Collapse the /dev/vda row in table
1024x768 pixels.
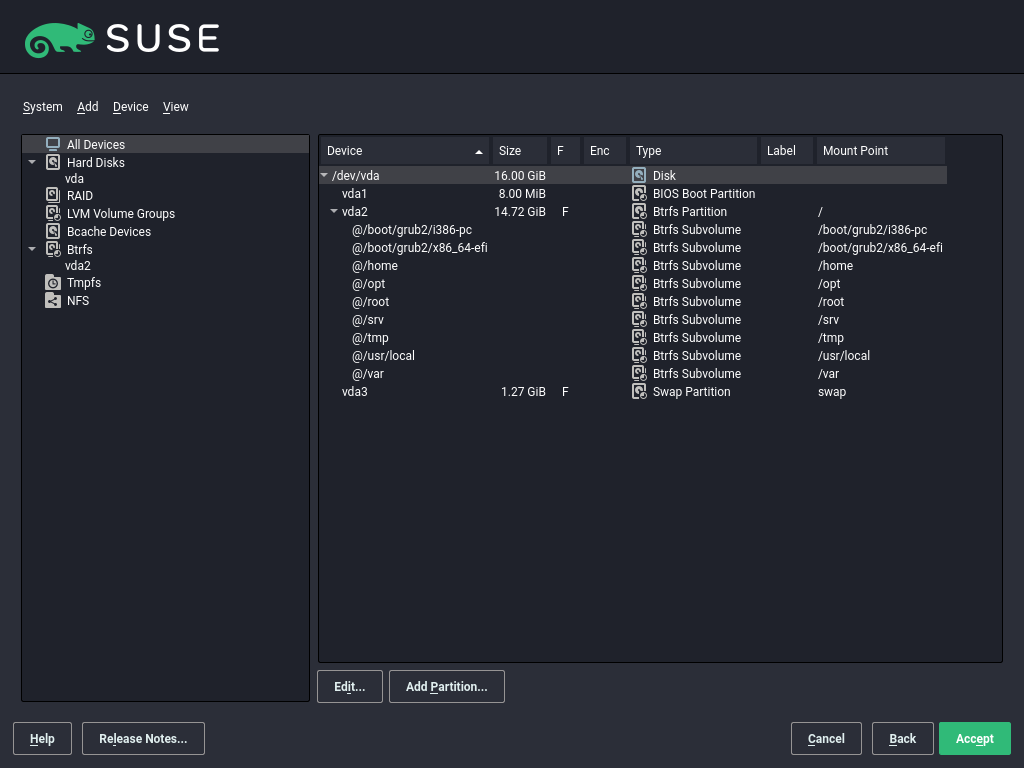click(x=324, y=176)
